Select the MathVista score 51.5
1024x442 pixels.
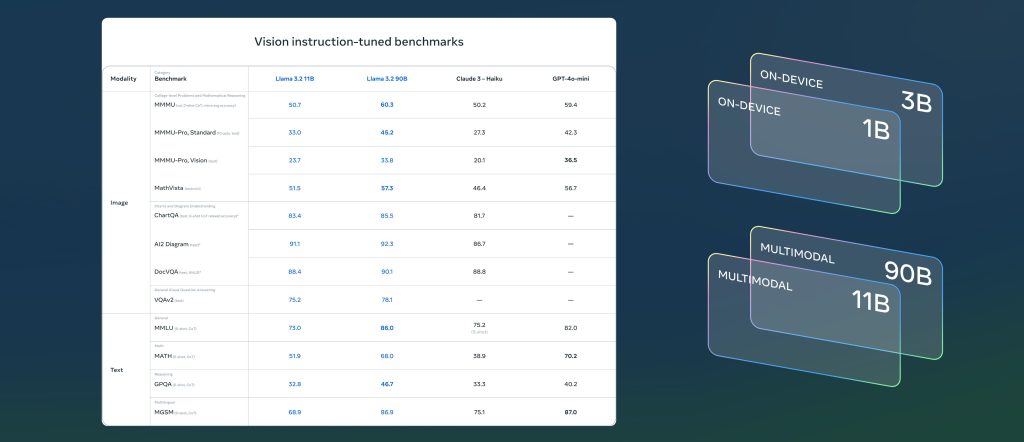coord(295,188)
